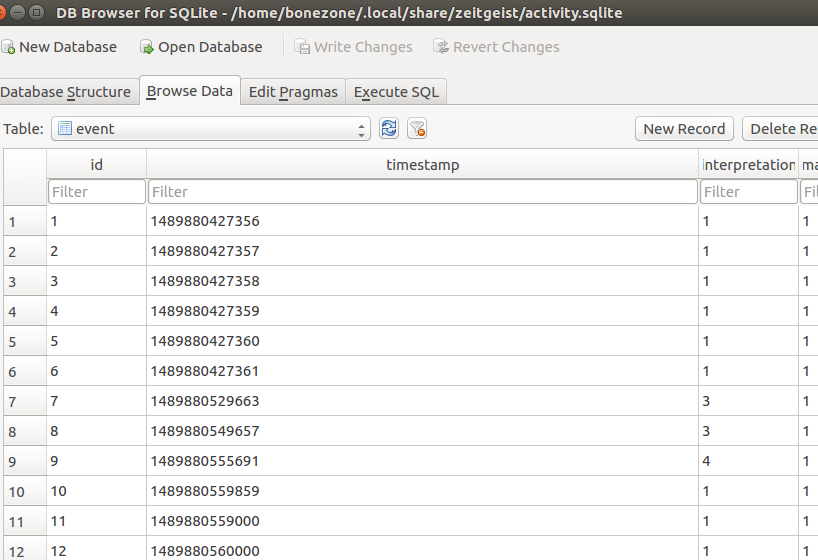Focus the interpretation column filter field

coord(749,192)
